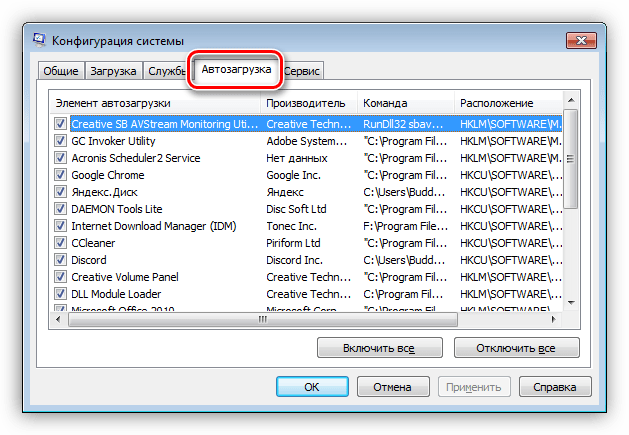This screenshot has width=629, height=435.
Task: Select Internet Download Manager (IDM) entry
Action: [154, 226]
